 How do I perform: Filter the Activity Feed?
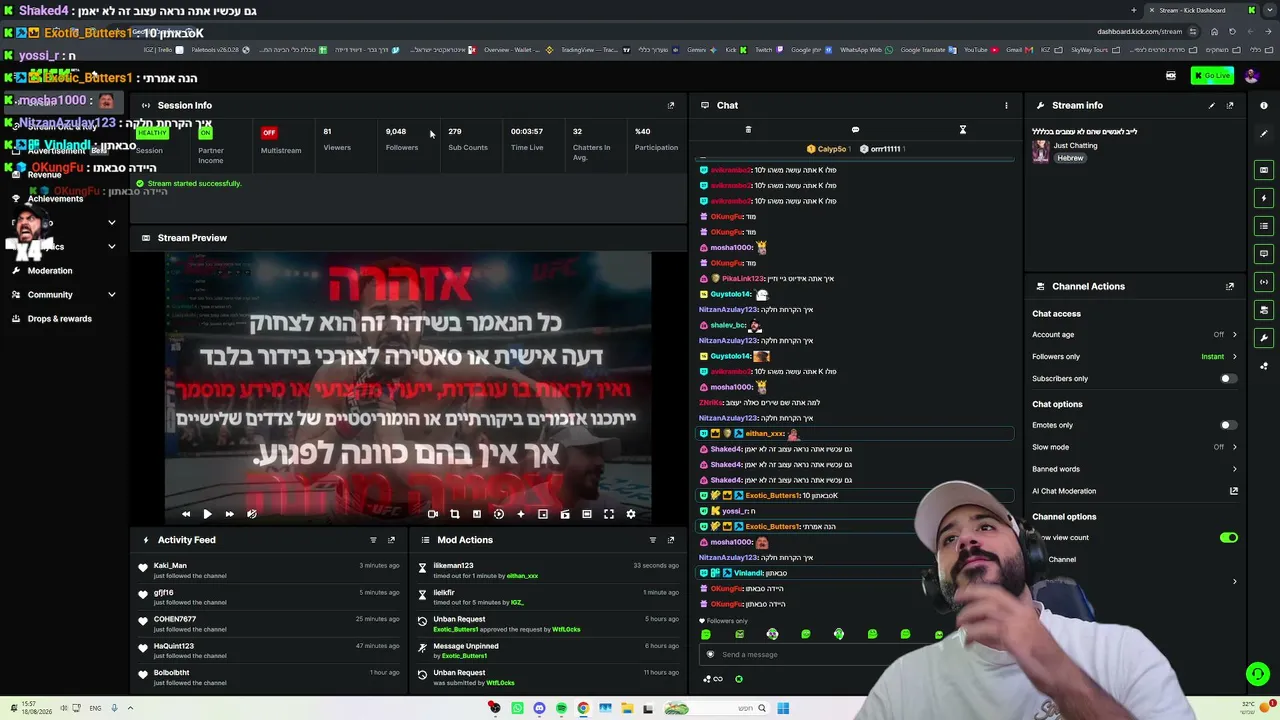pyautogui.click(x=373, y=540)
